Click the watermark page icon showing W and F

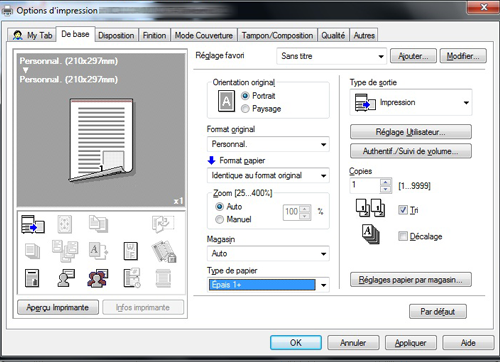[130, 251]
